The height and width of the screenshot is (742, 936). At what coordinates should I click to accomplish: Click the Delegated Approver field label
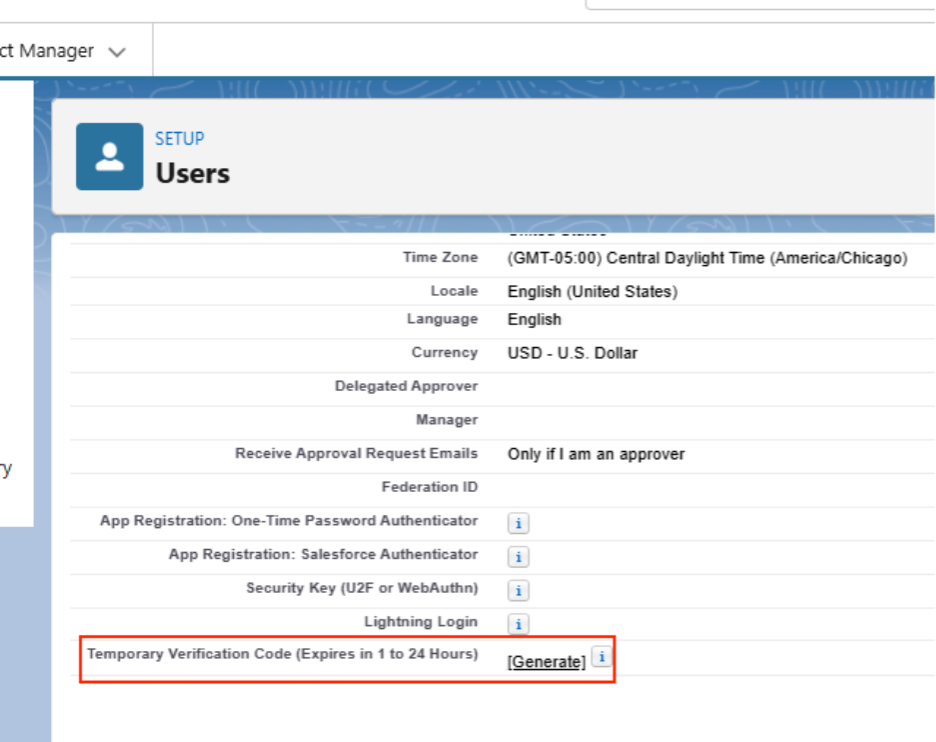(x=406, y=386)
